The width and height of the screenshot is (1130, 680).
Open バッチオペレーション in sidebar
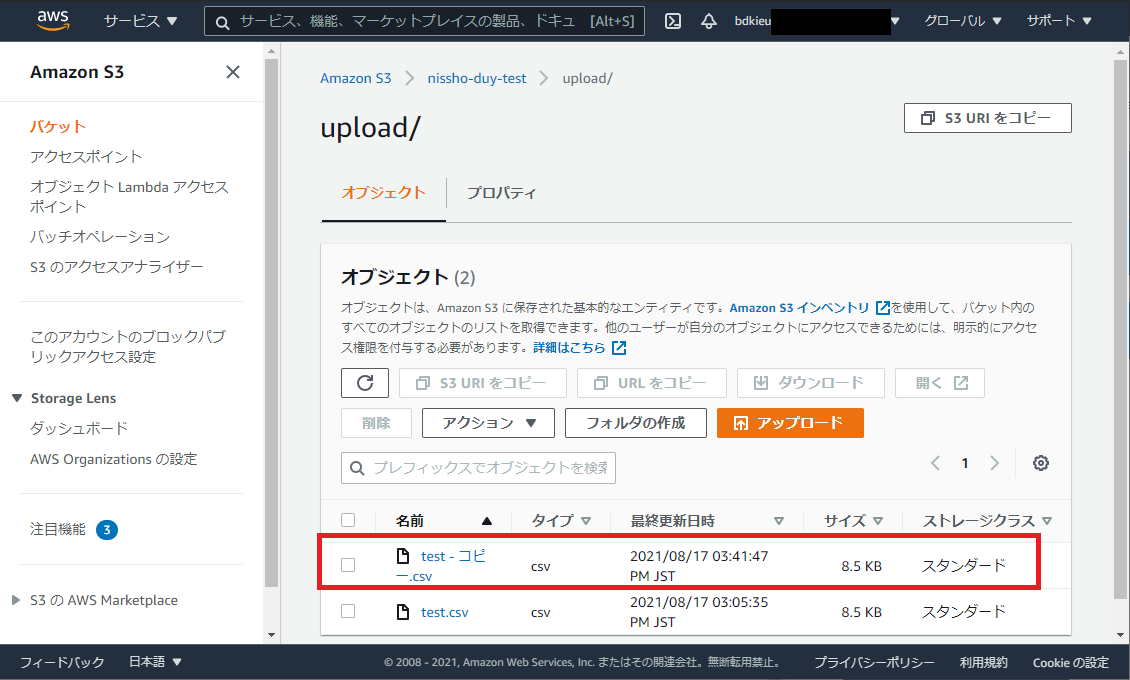[99, 237]
